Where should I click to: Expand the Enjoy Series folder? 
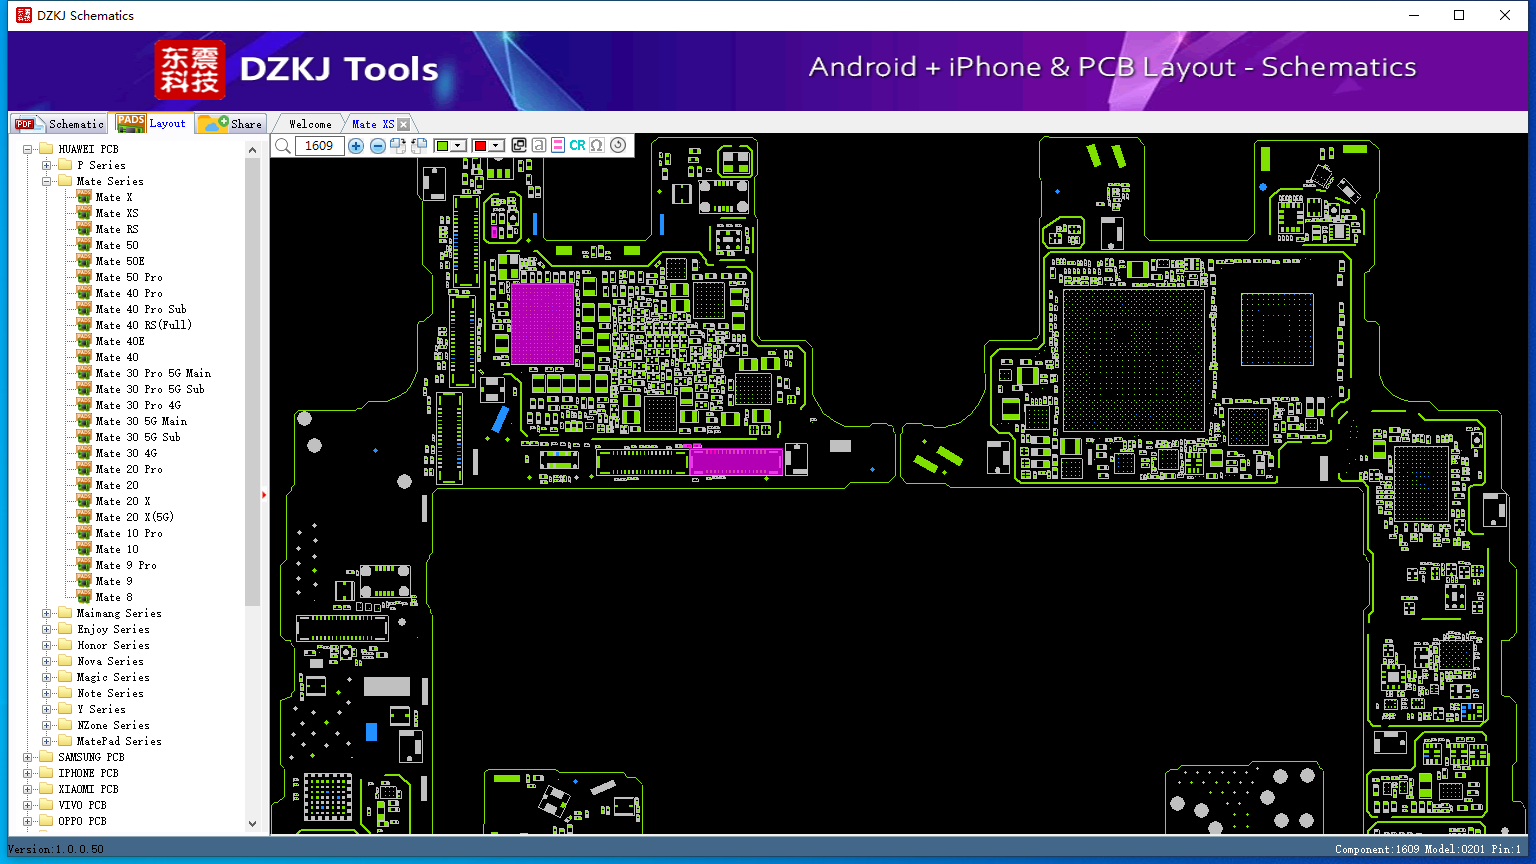click(46, 629)
